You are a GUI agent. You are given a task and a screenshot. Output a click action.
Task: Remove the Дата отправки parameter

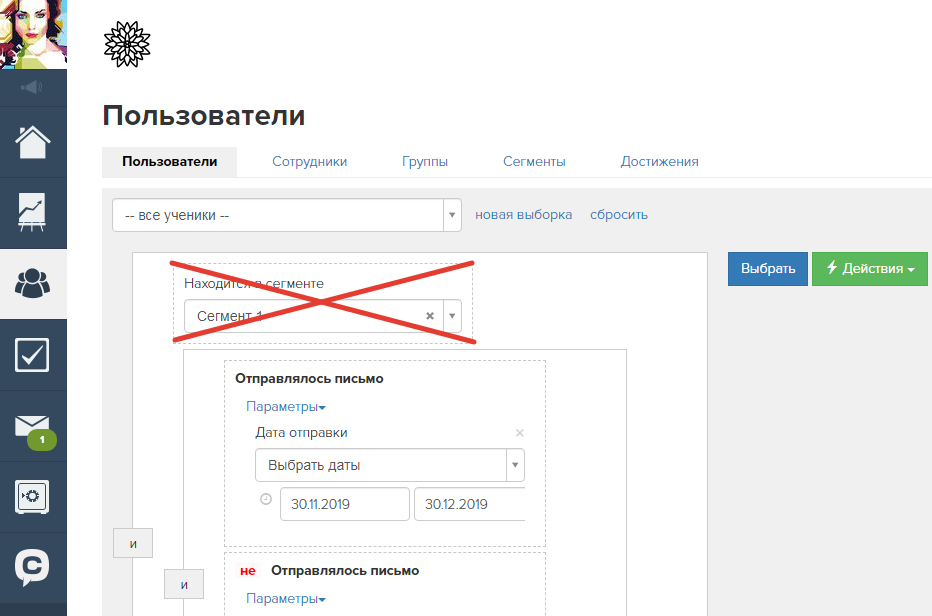tap(519, 433)
